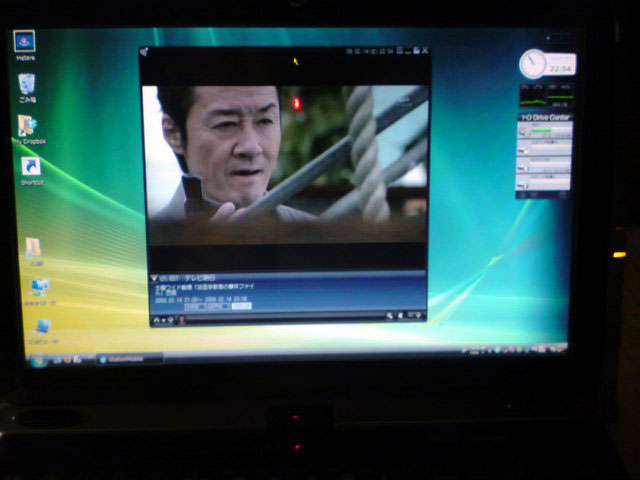
Task: Click the leftmost icon in the player's bottom bar
Action: pos(156,320)
